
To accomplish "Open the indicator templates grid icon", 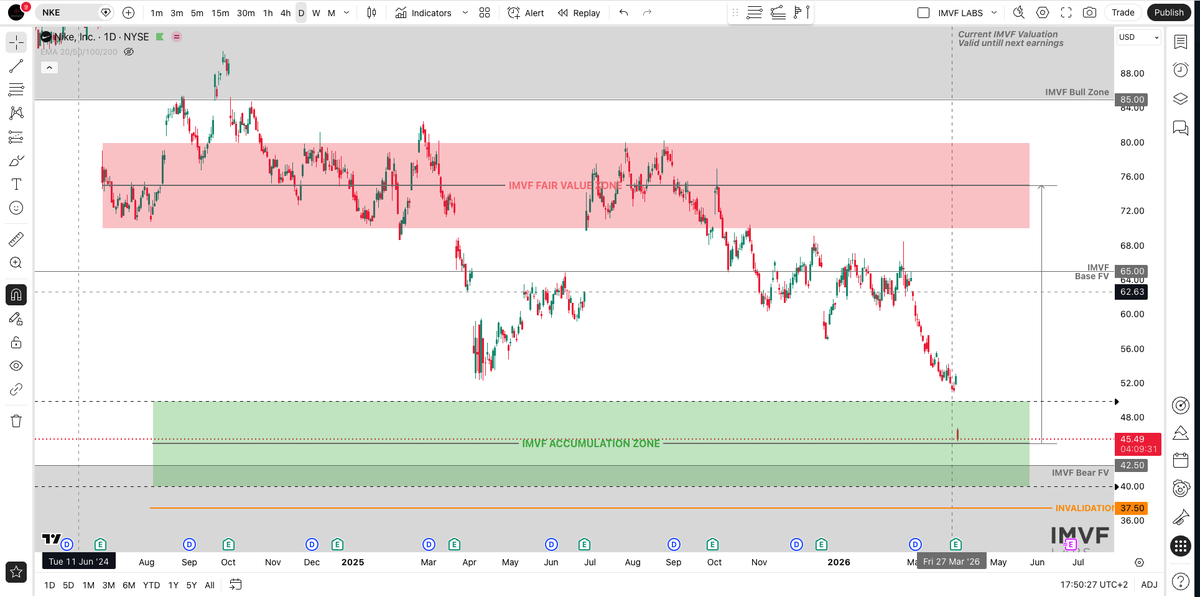I will coord(484,13).
